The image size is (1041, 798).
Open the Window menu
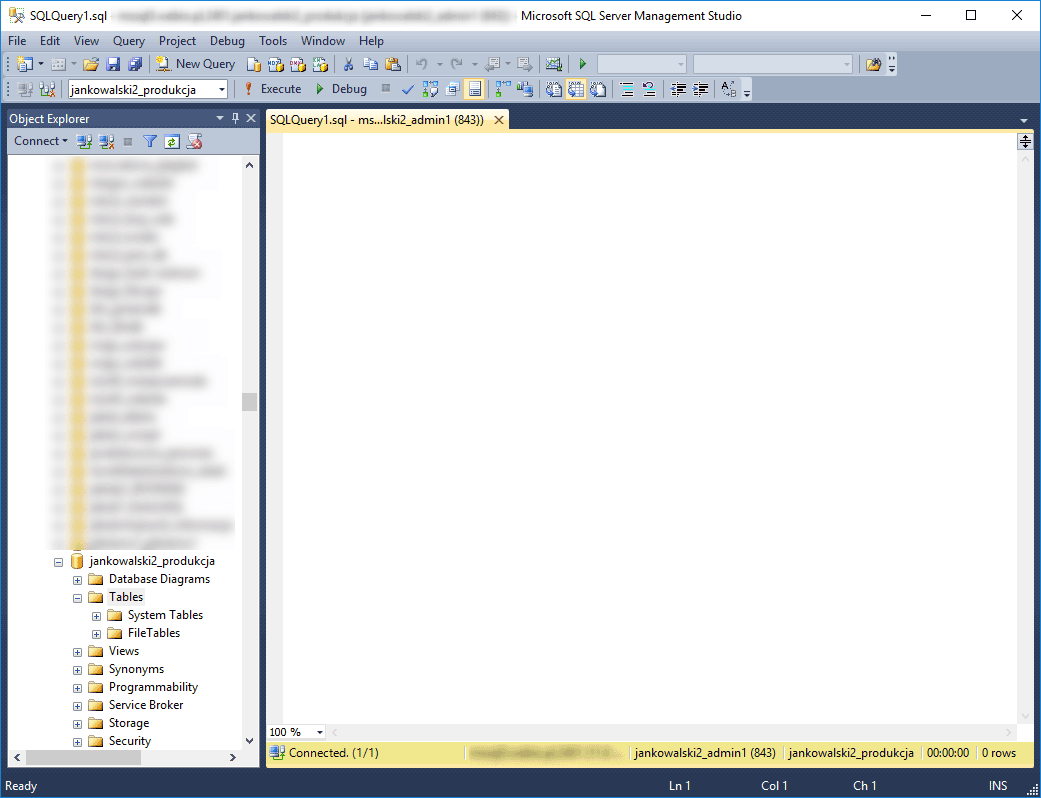click(323, 40)
